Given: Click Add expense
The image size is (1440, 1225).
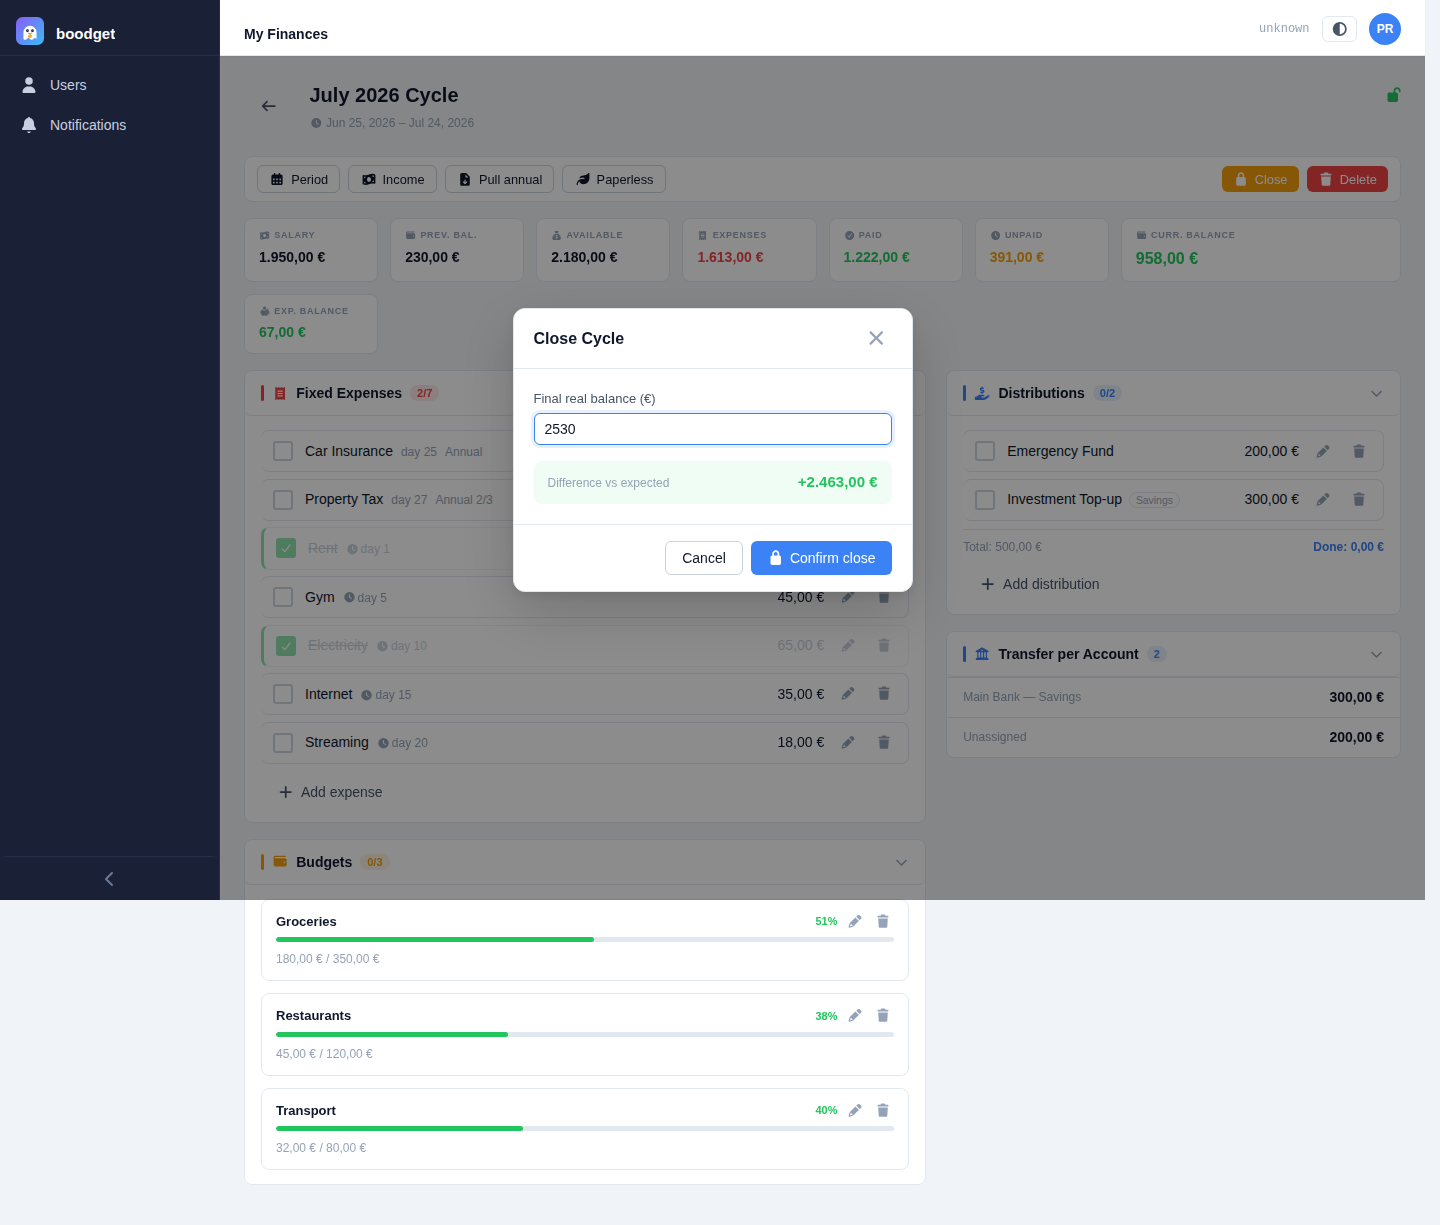Looking at the screenshot, I should pos(331,792).
